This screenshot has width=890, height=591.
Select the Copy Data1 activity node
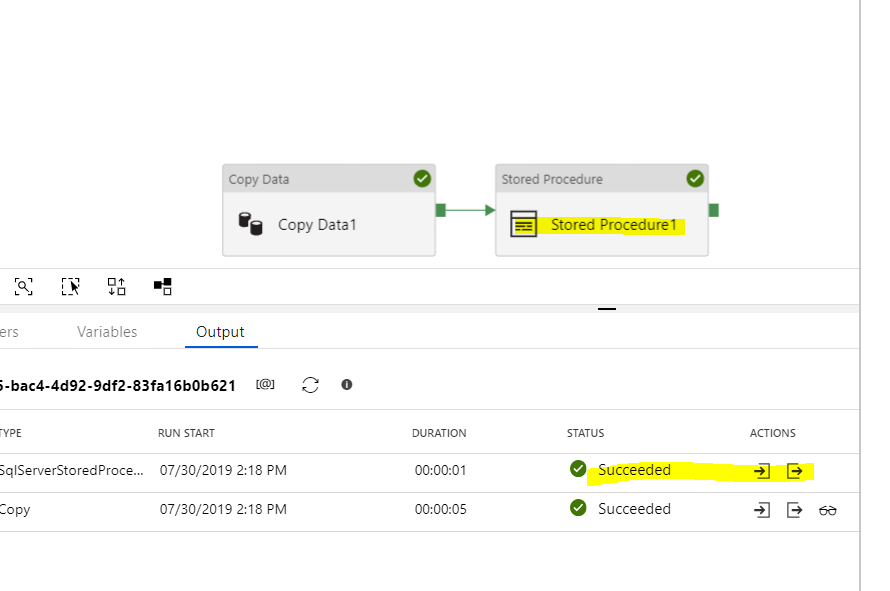(x=329, y=211)
